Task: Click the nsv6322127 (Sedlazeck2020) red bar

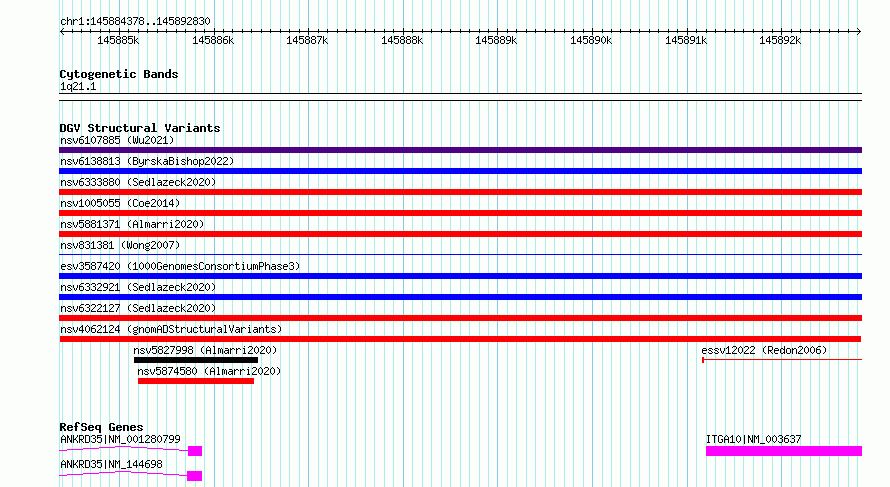Action: (460, 318)
